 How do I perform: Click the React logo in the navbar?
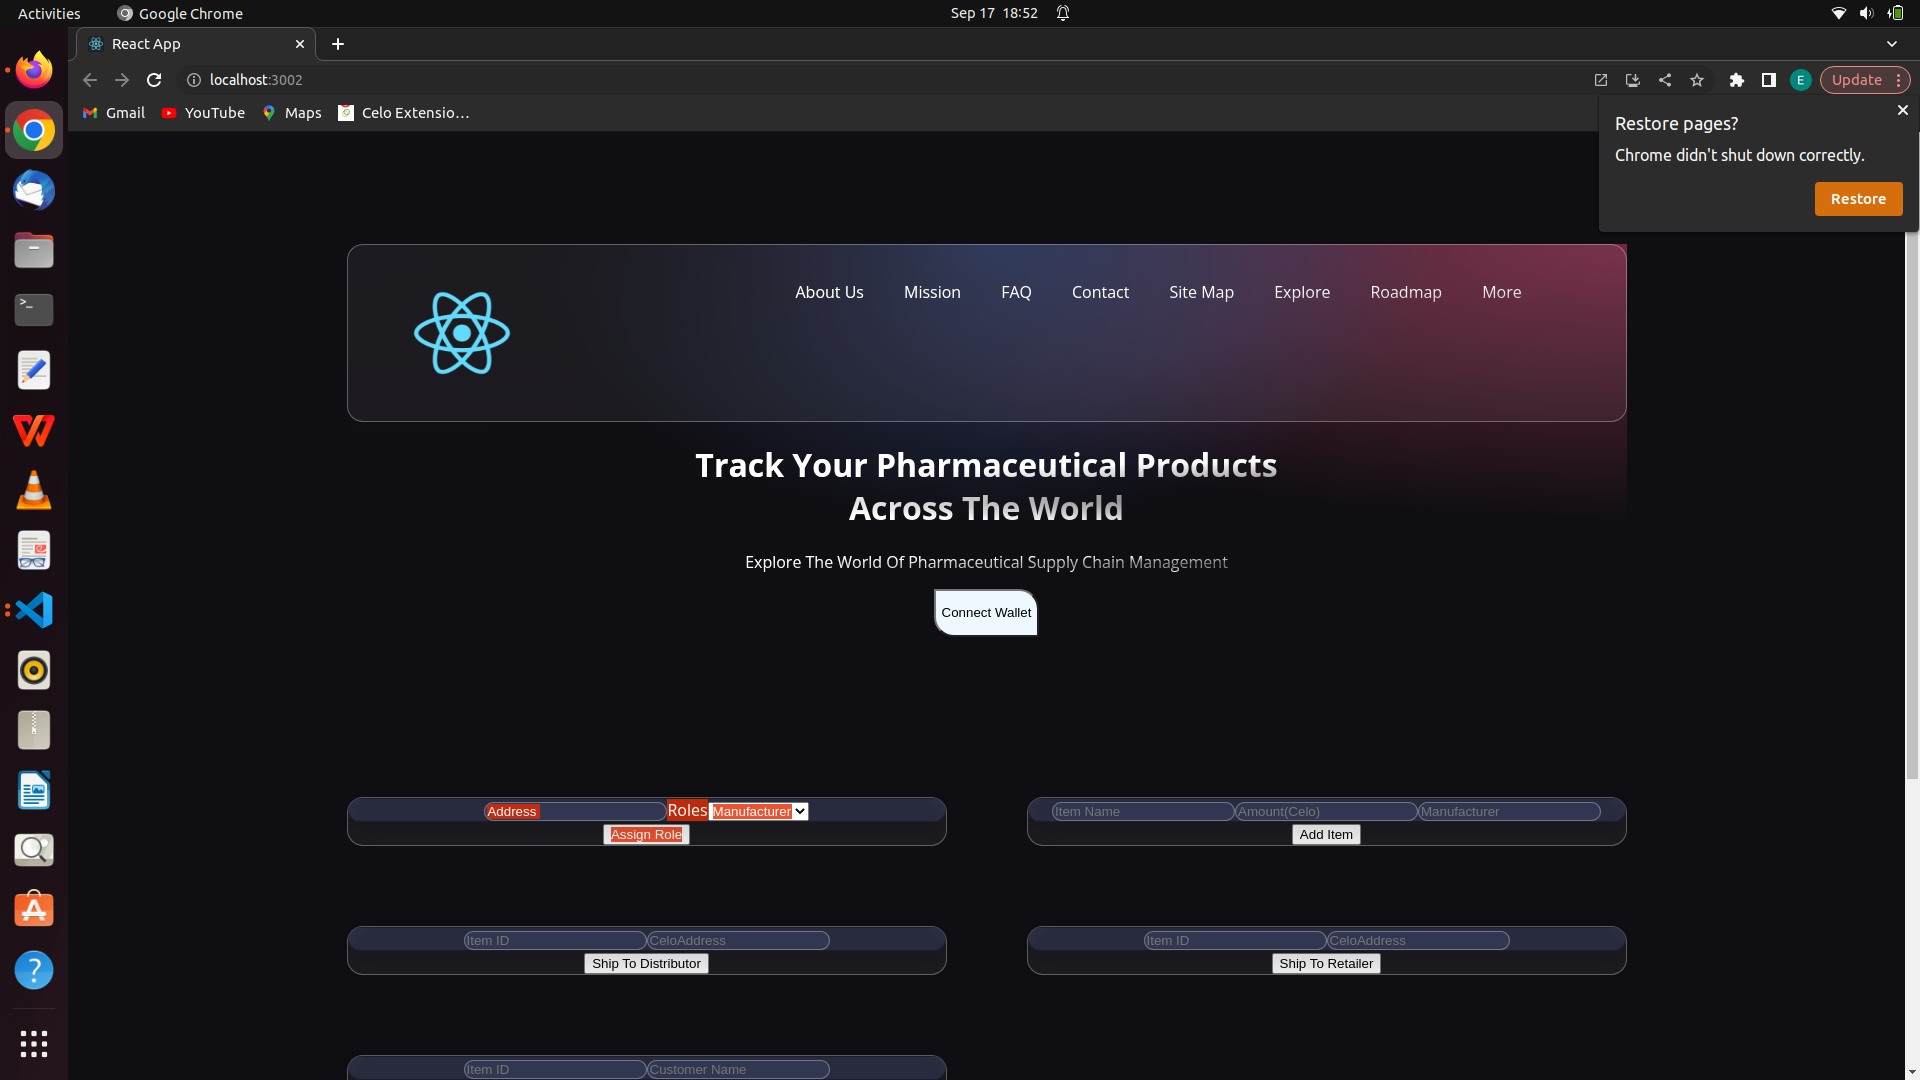(461, 332)
